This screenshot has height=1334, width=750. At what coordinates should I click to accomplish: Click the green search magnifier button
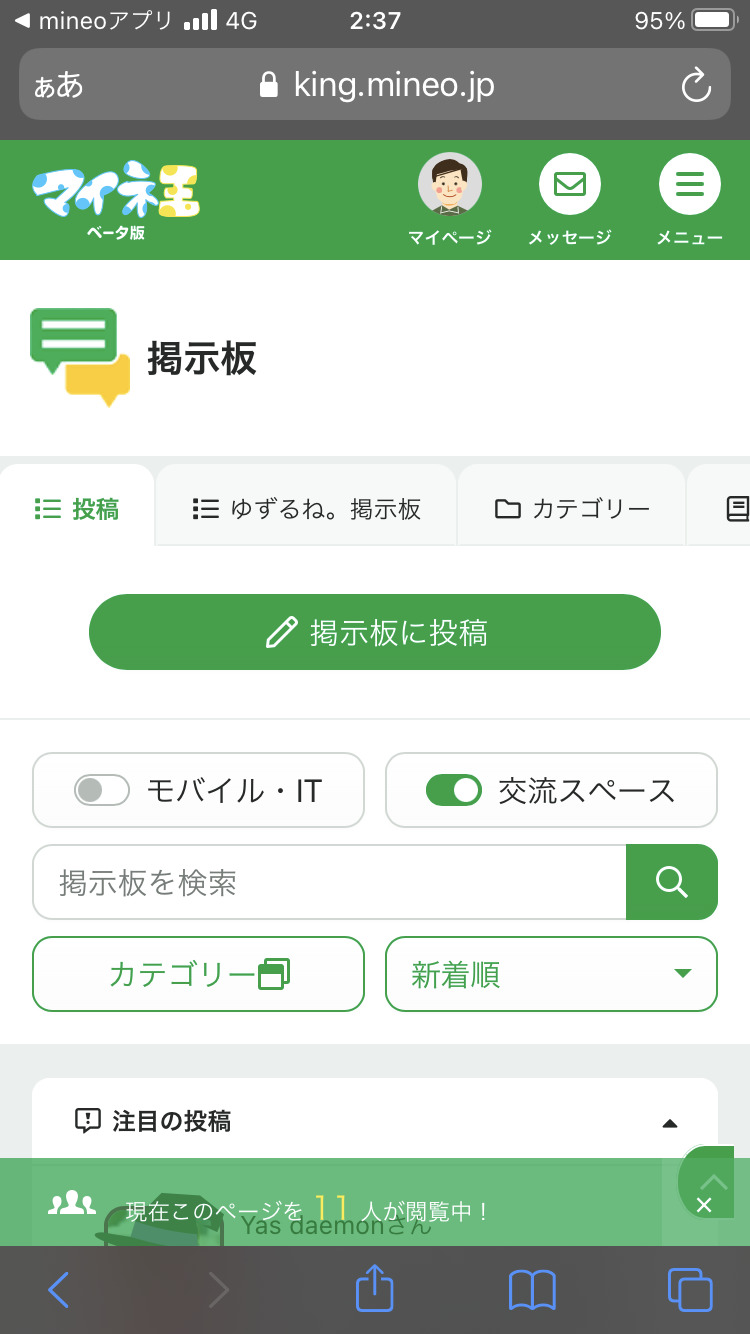tap(671, 882)
